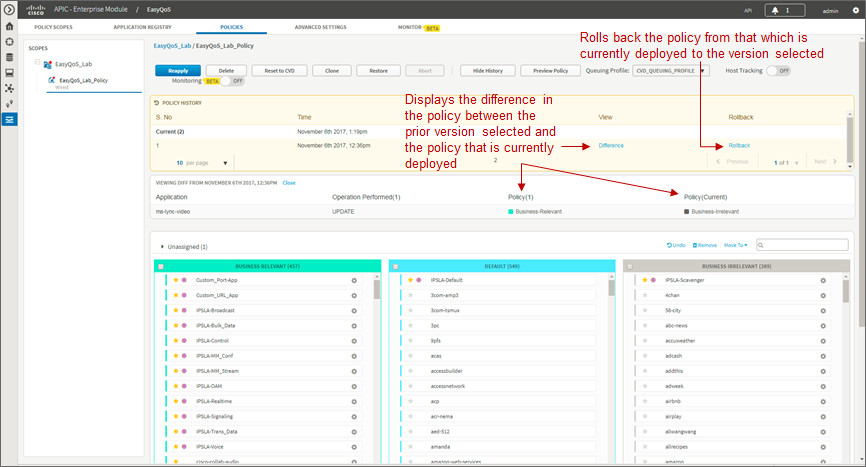Open the Move To dropdown
The width and height of the screenshot is (866, 467).
(x=736, y=245)
